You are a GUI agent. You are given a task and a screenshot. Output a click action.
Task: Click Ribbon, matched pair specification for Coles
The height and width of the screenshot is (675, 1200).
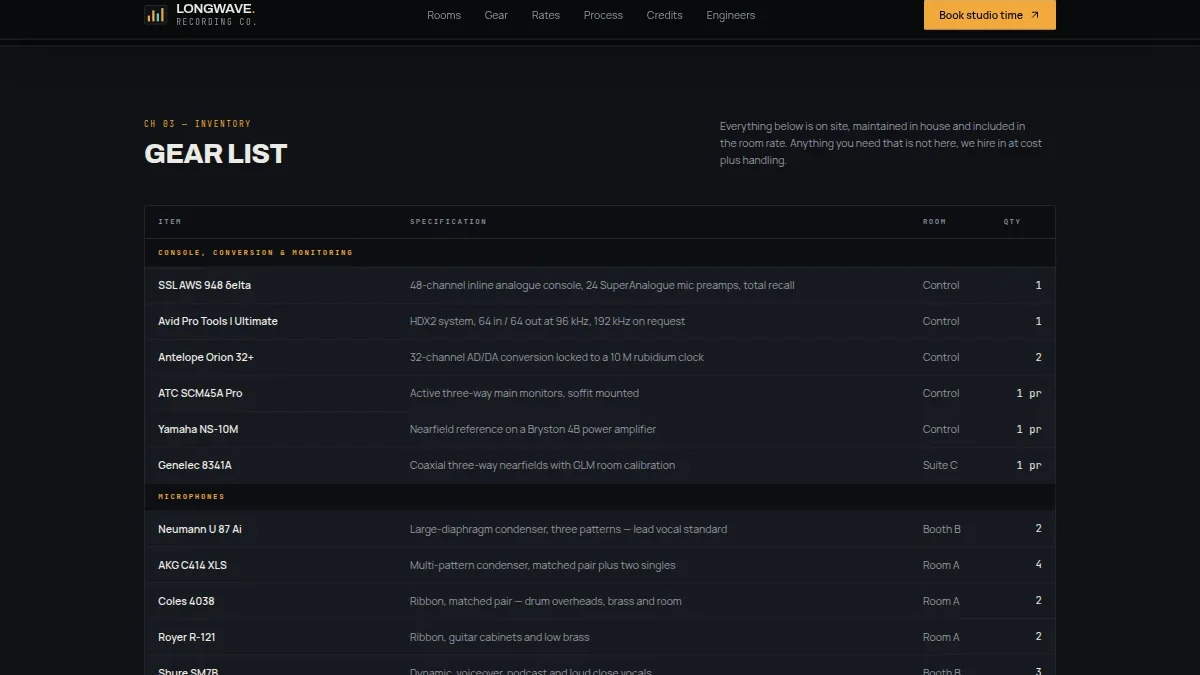pos(546,601)
